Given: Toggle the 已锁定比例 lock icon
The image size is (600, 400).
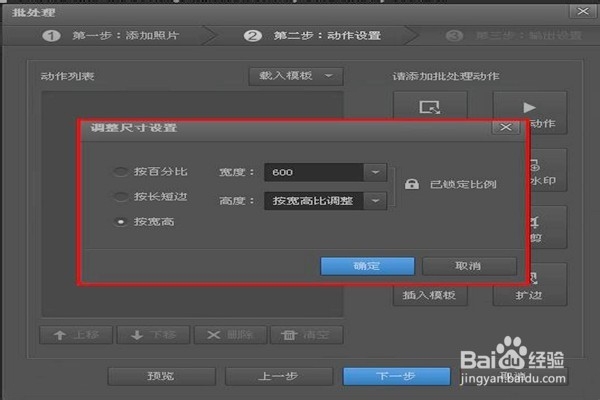Looking at the screenshot, I should pyautogui.click(x=412, y=184).
